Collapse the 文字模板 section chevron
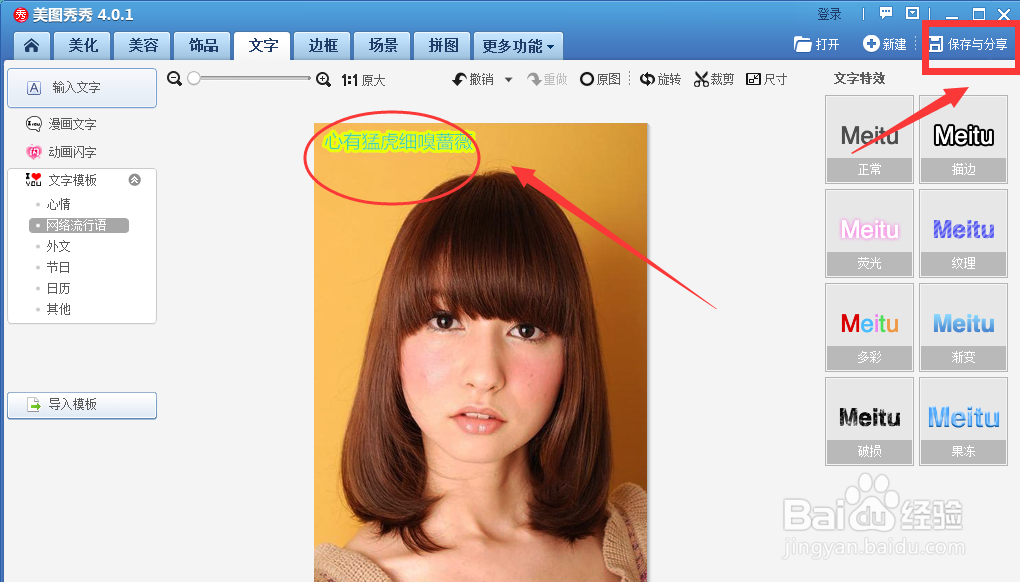Image resolution: width=1020 pixels, height=582 pixels. pos(135,179)
